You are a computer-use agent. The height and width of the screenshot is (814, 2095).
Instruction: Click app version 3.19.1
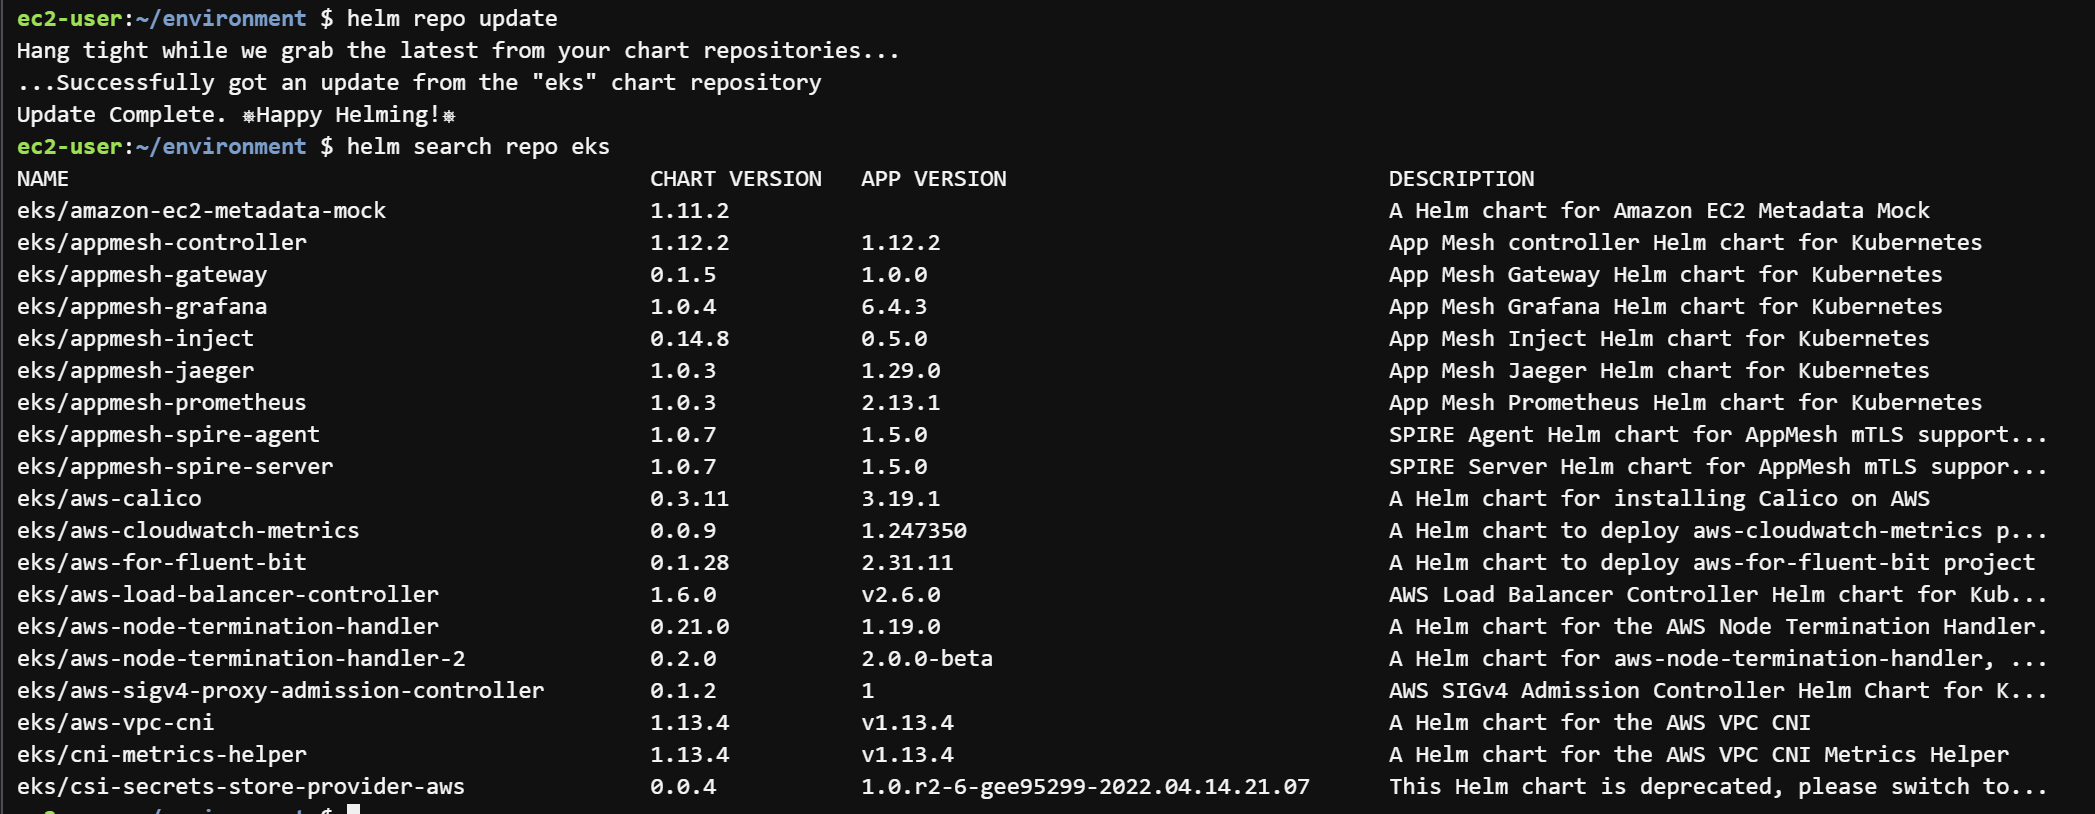901,499
